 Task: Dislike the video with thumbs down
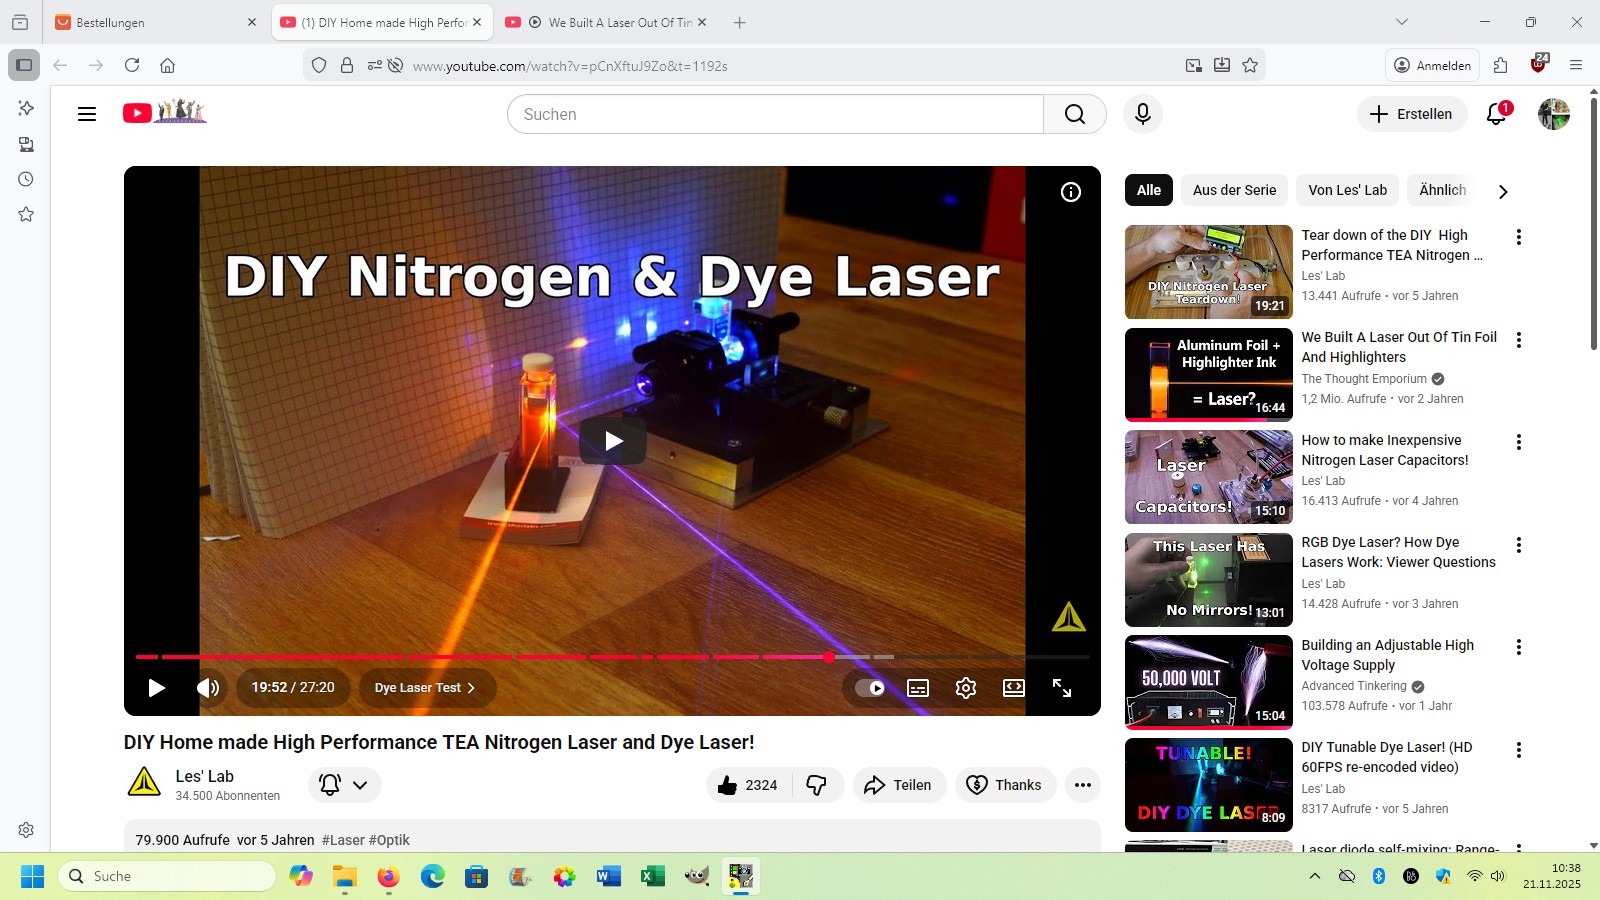(x=817, y=785)
